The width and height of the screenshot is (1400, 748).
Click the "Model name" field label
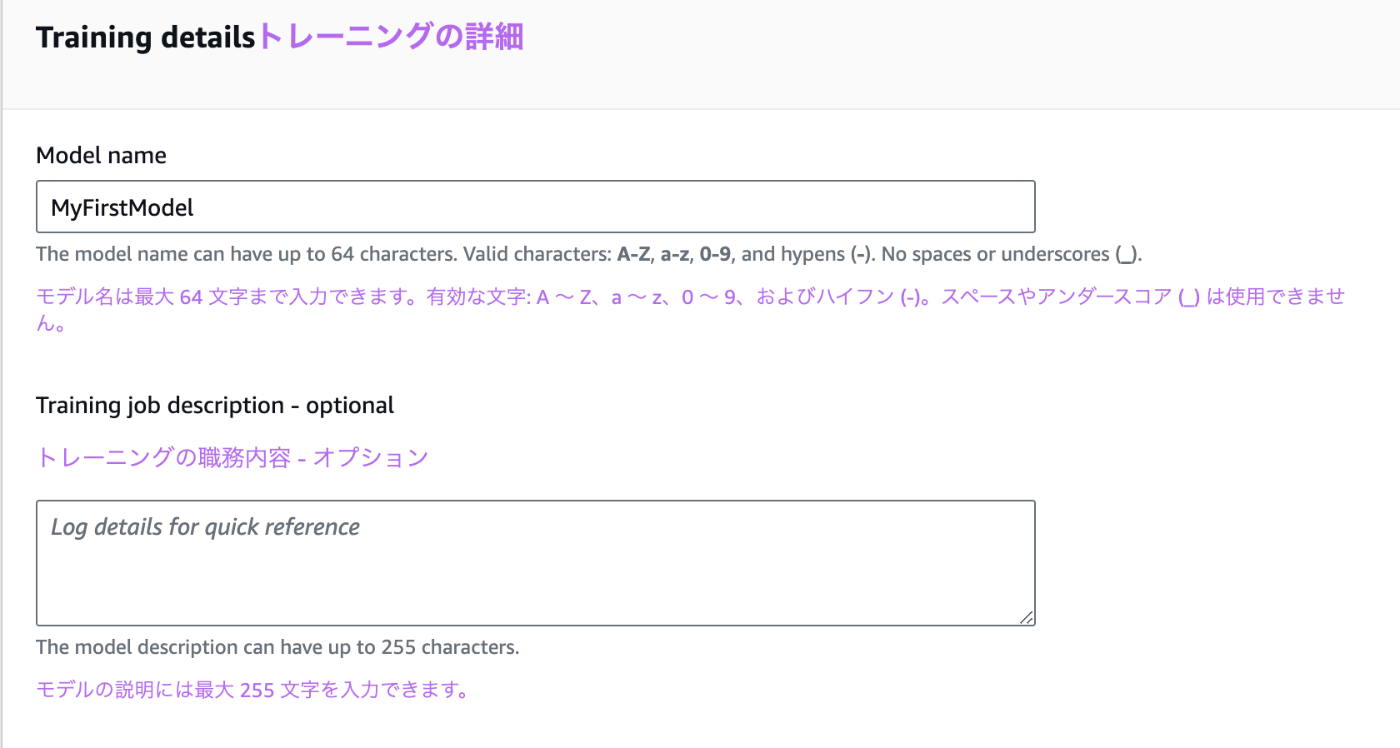[x=101, y=155]
